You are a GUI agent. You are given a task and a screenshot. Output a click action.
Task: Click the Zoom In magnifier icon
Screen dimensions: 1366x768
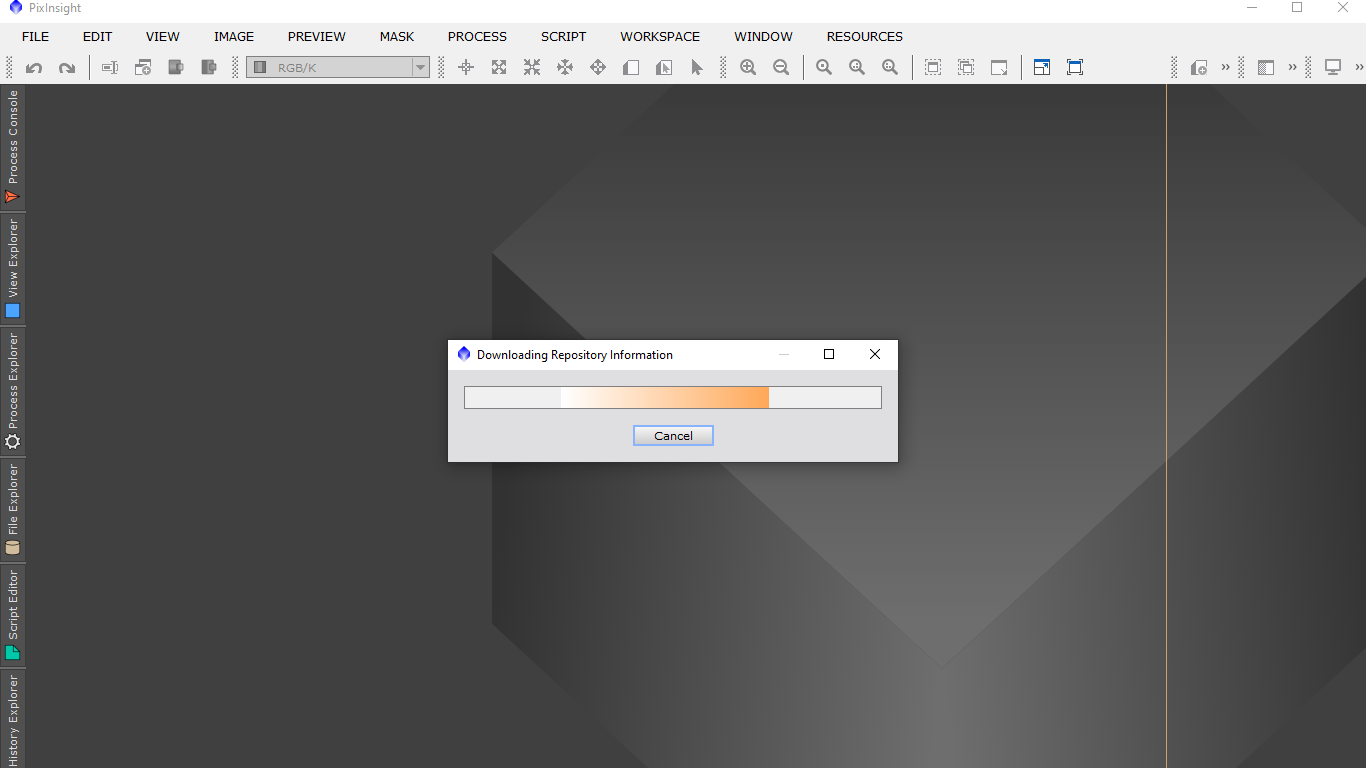(748, 68)
